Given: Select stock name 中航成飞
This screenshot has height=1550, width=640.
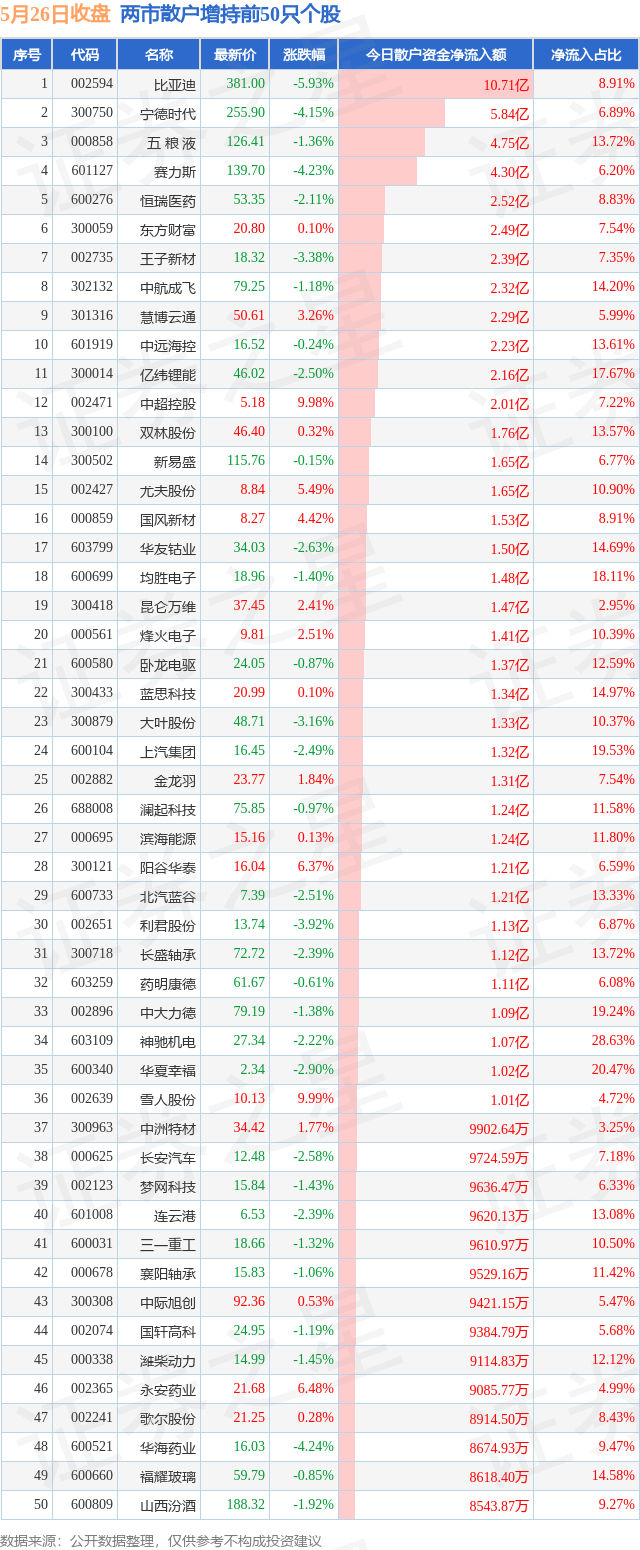Looking at the screenshot, I should point(168,288).
